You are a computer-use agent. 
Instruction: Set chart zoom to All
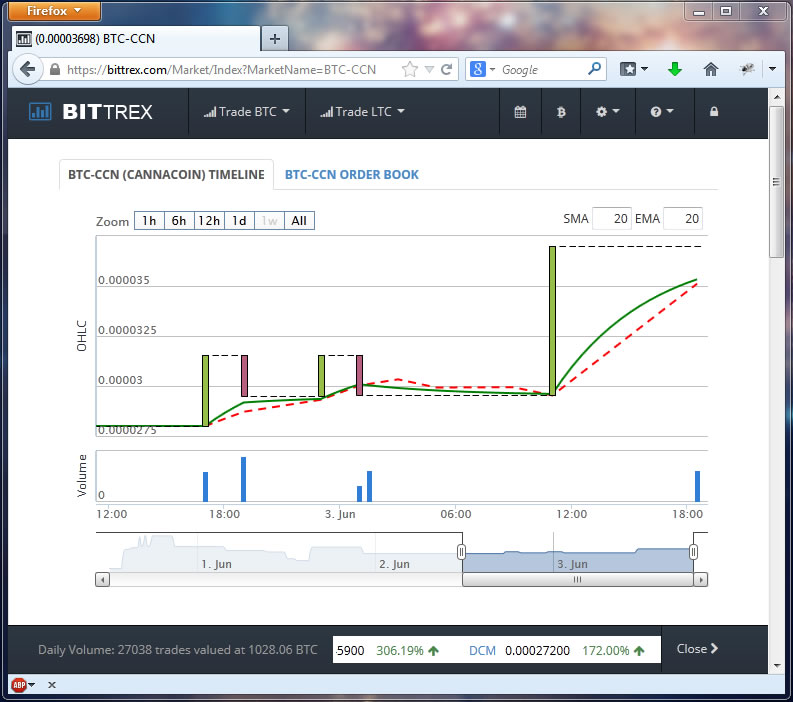point(299,221)
